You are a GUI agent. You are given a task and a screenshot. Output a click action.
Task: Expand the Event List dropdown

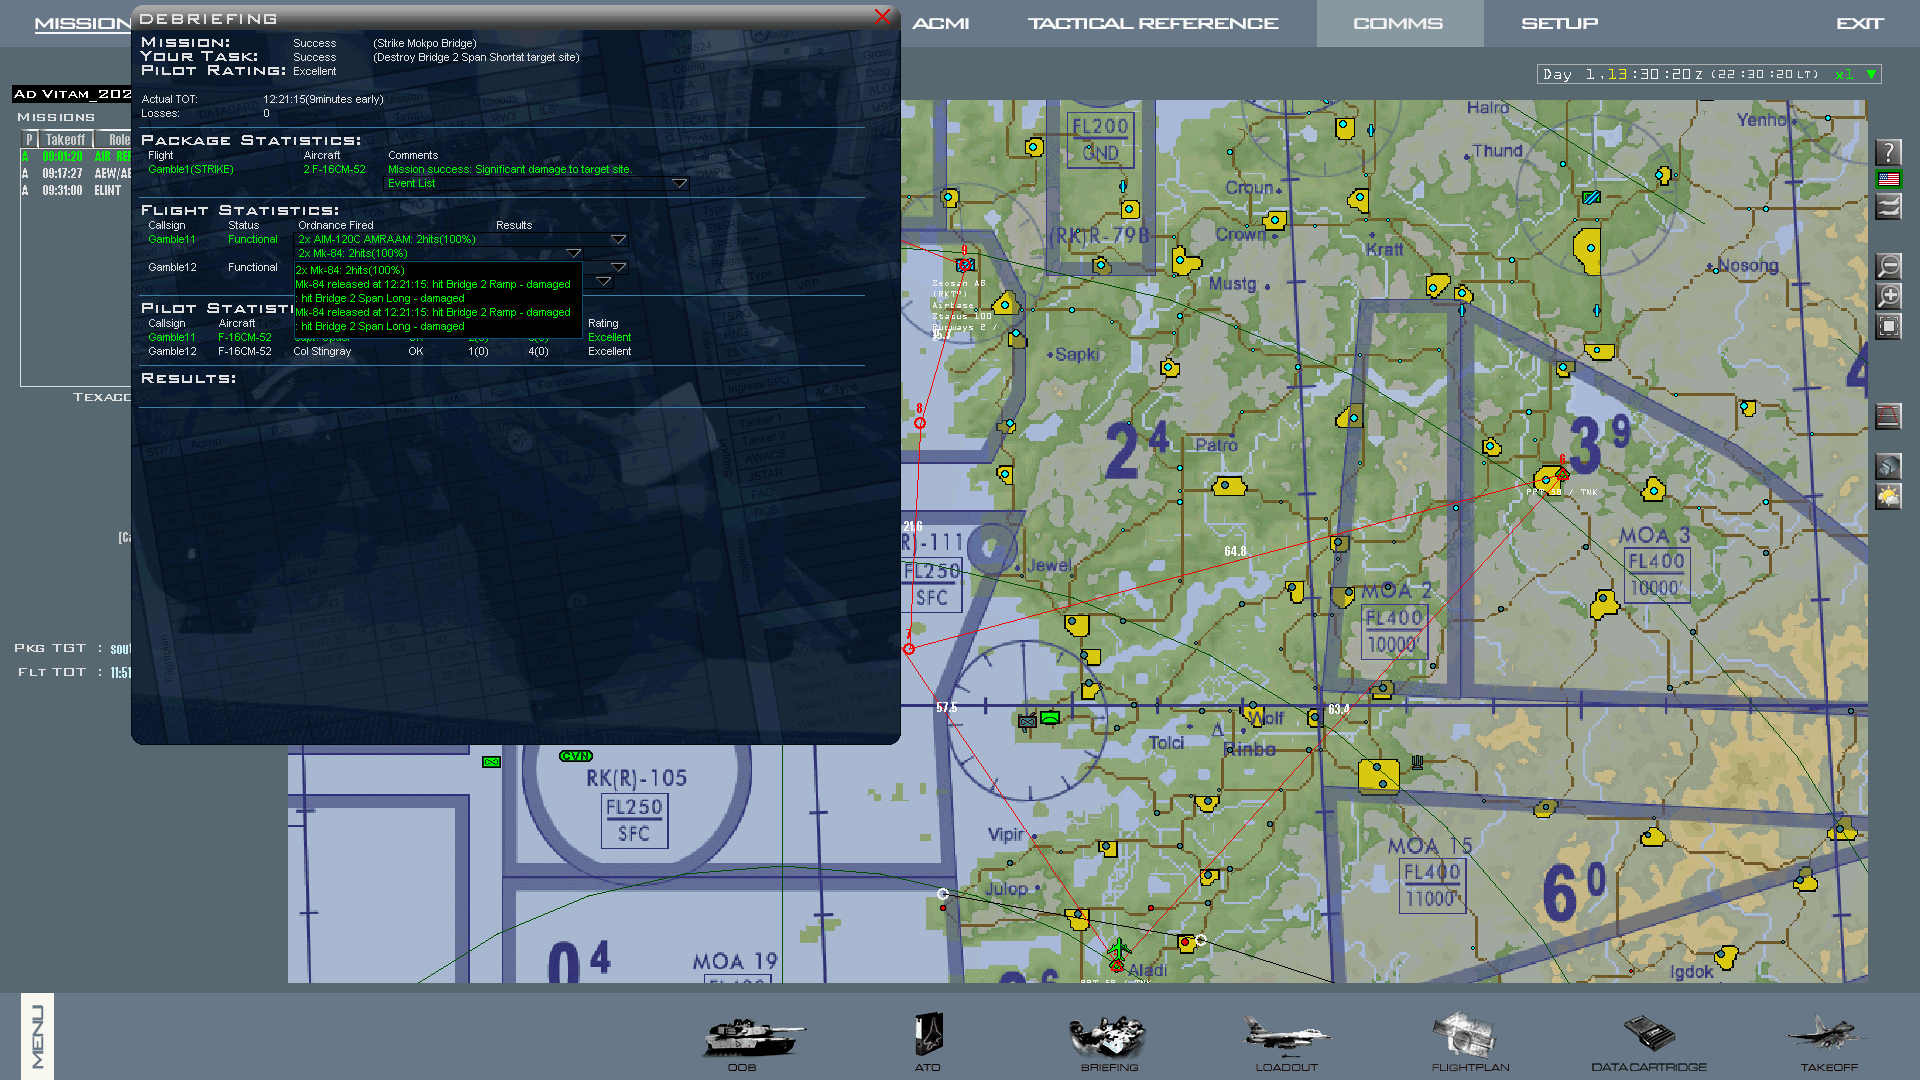[x=679, y=183]
